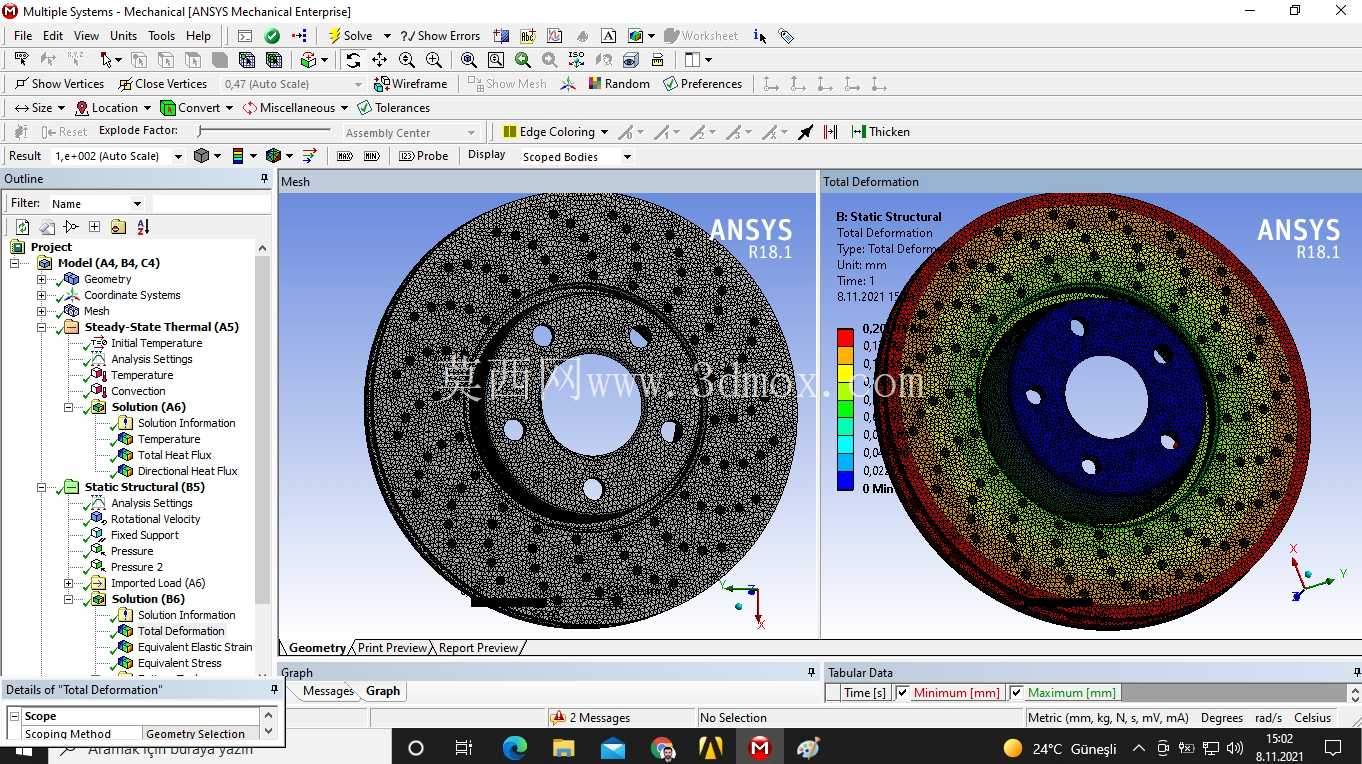Toggle the Maximum [mm] checkbox
The height and width of the screenshot is (764, 1362).
[x=1017, y=693]
